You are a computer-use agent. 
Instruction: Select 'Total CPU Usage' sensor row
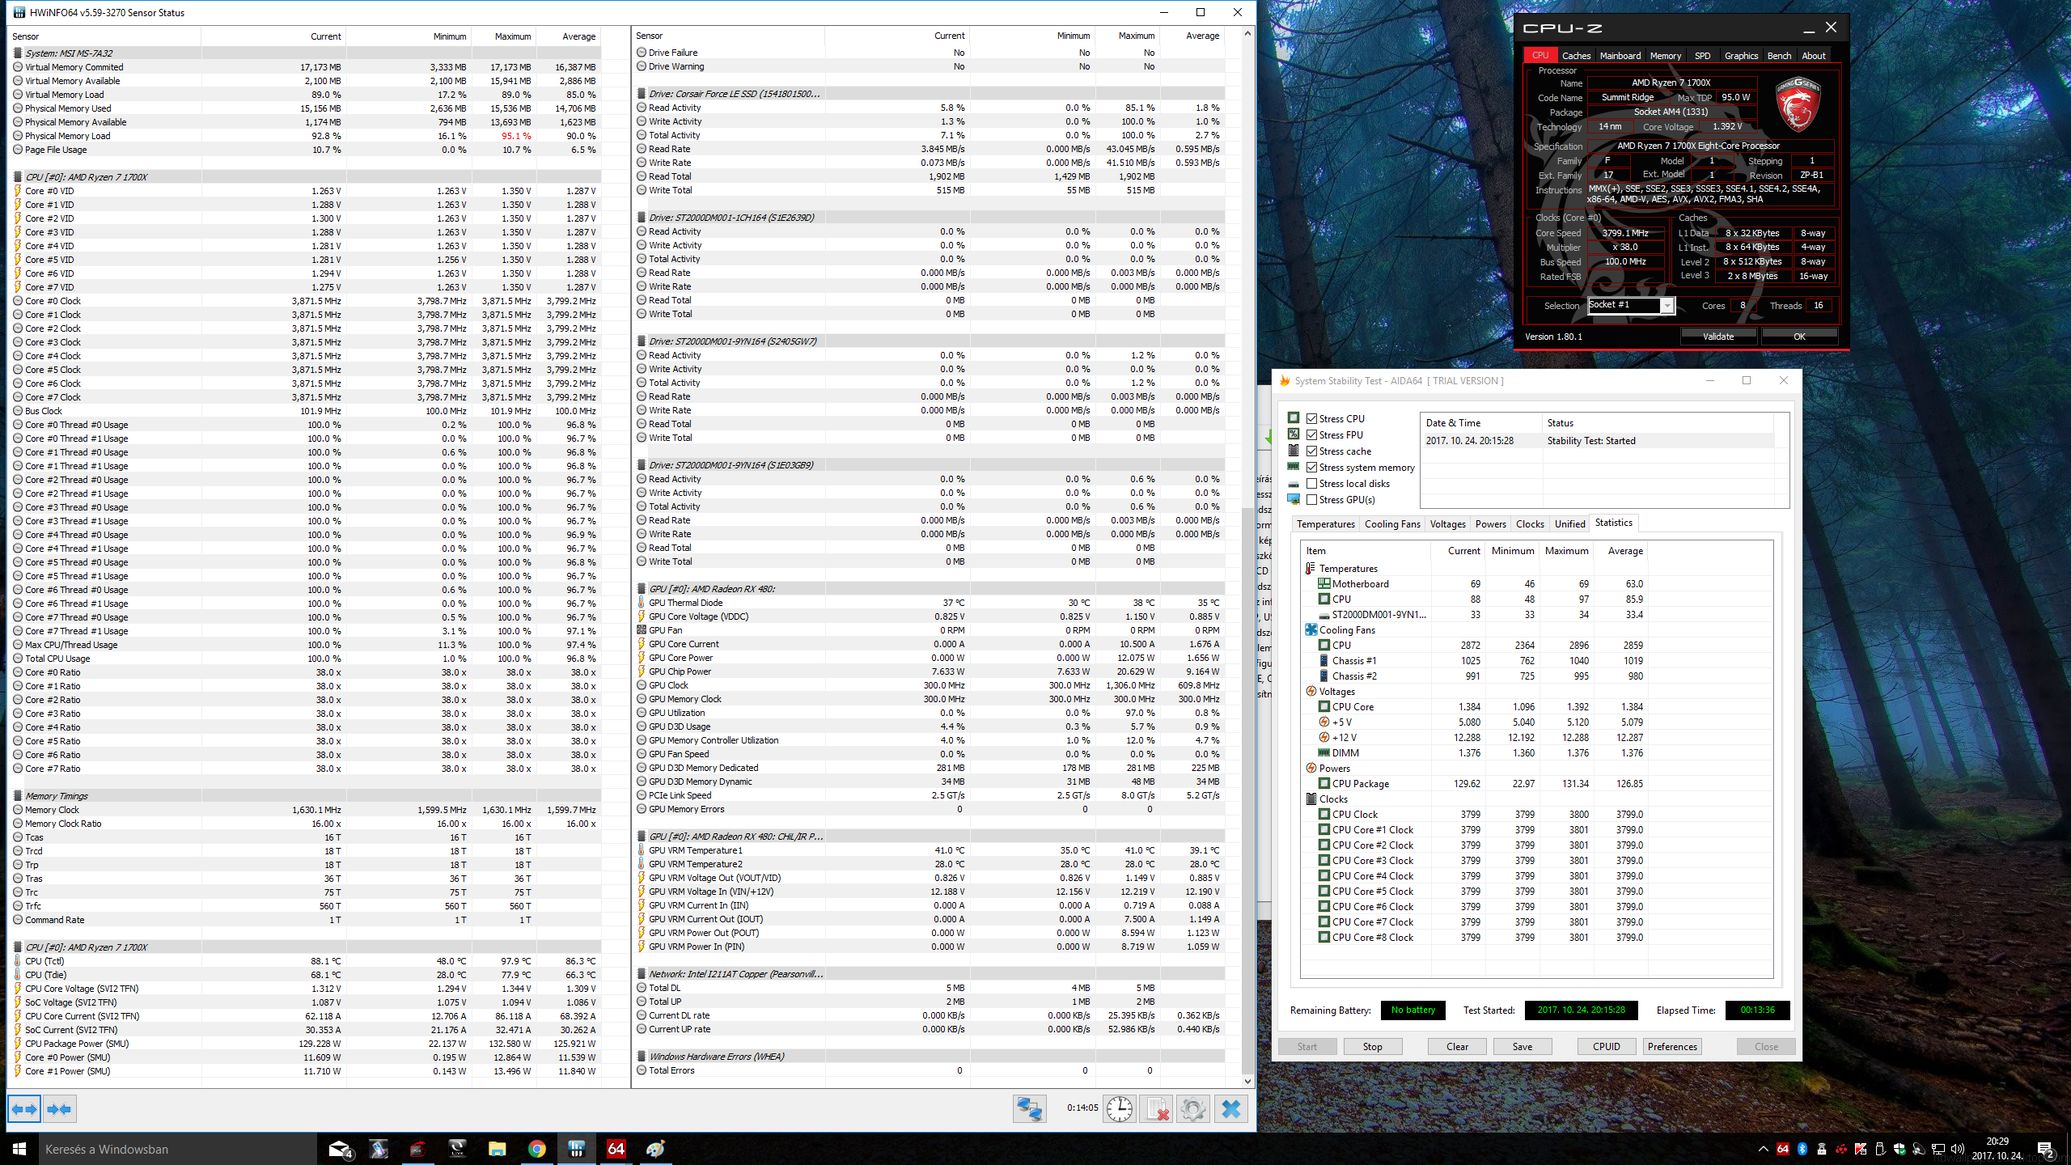click(305, 659)
